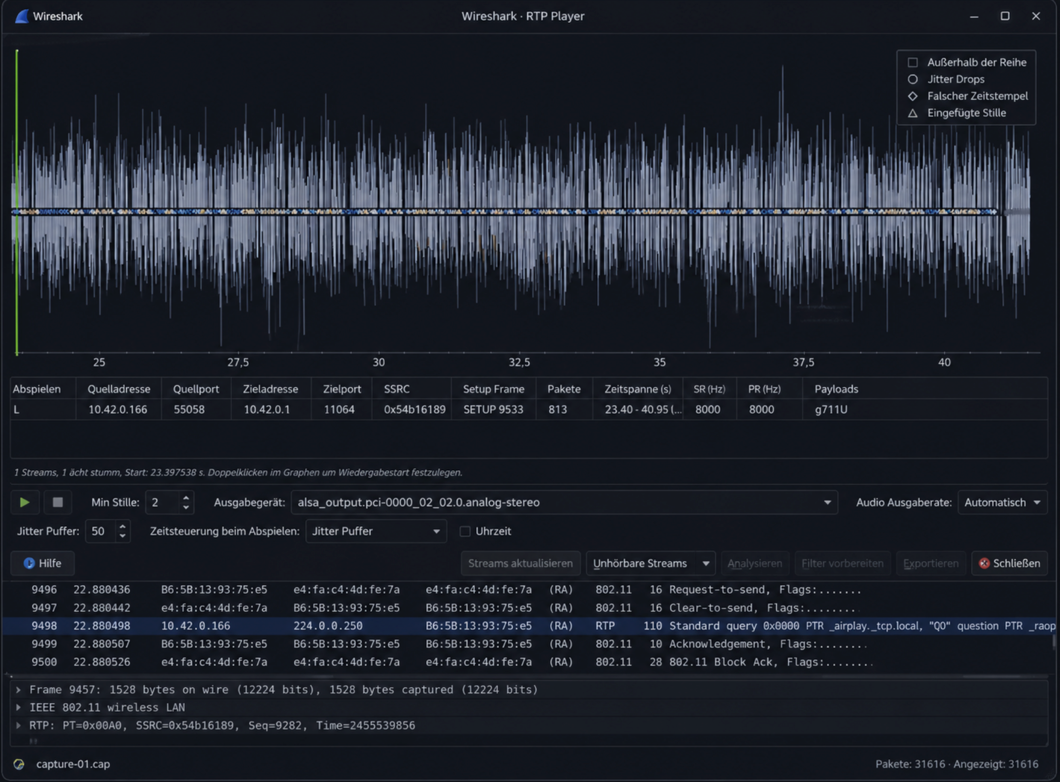This screenshot has height=782, width=1060.
Task: Sort by the Quellport column header
Action: point(196,389)
